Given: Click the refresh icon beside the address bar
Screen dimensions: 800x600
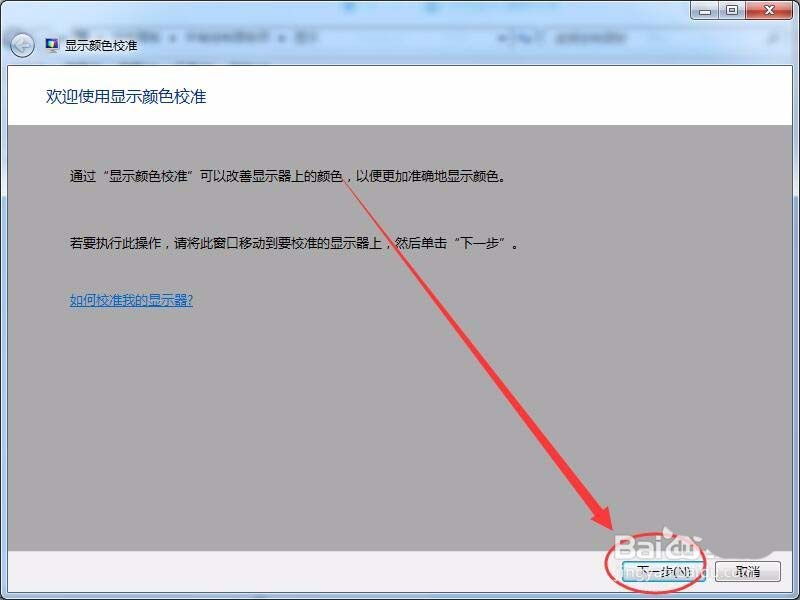Looking at the screenshot, I should click(x=527, y=38).
